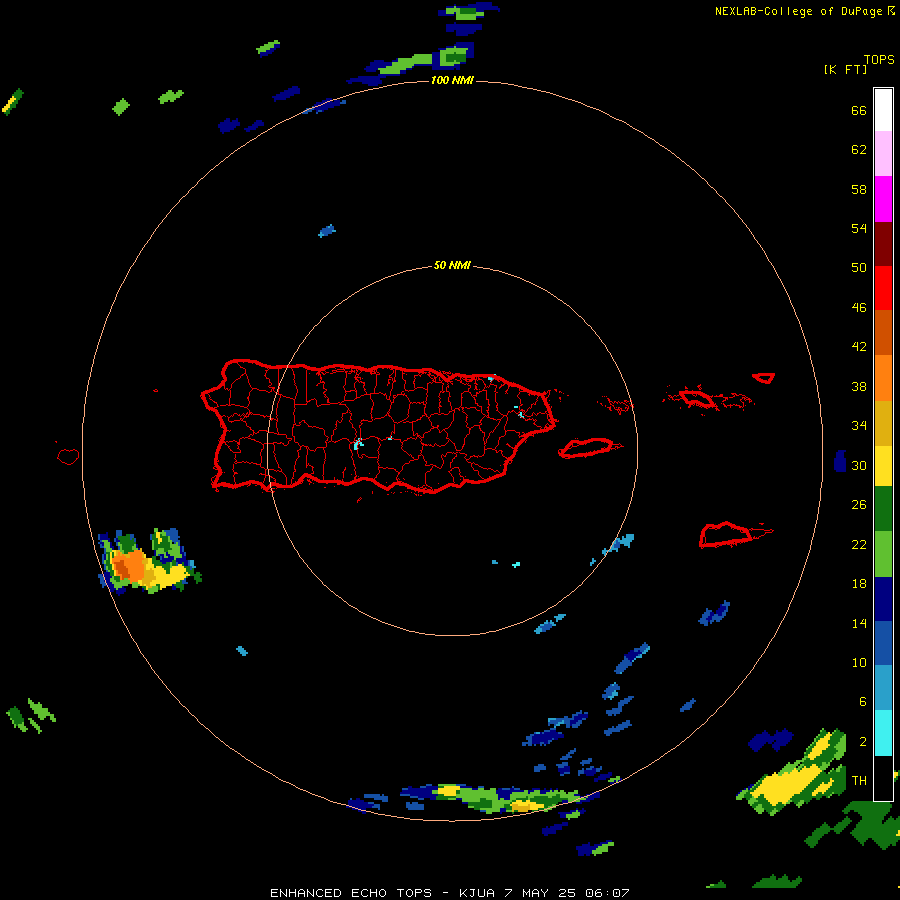Click the "34" legend value
900x900 pixels.
pos(859,426)
